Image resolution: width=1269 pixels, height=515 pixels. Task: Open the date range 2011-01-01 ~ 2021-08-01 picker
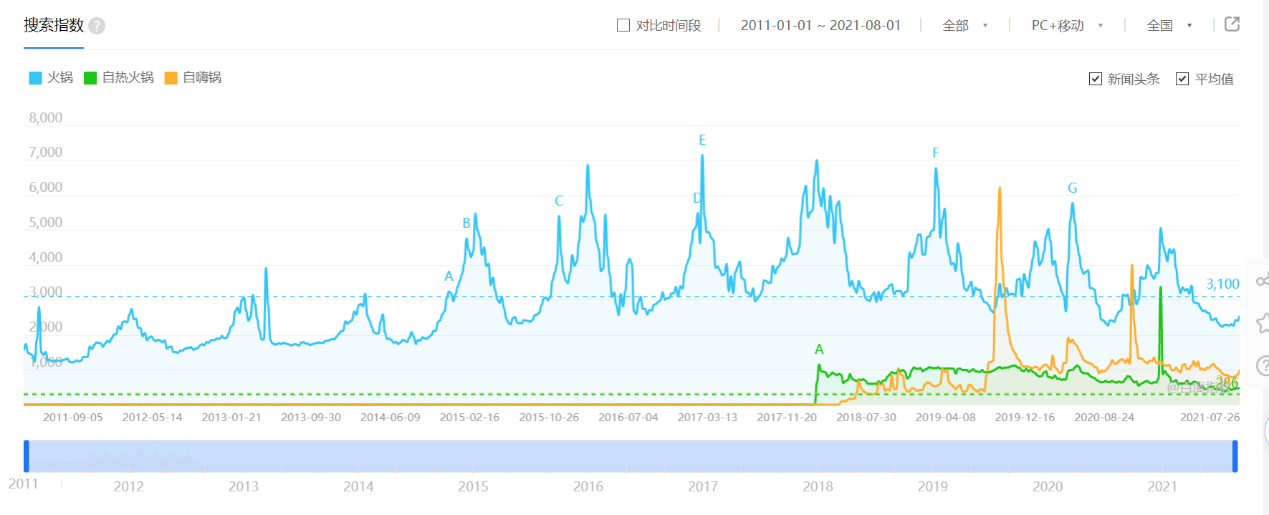pyautogui.click(x=821, y=25)
